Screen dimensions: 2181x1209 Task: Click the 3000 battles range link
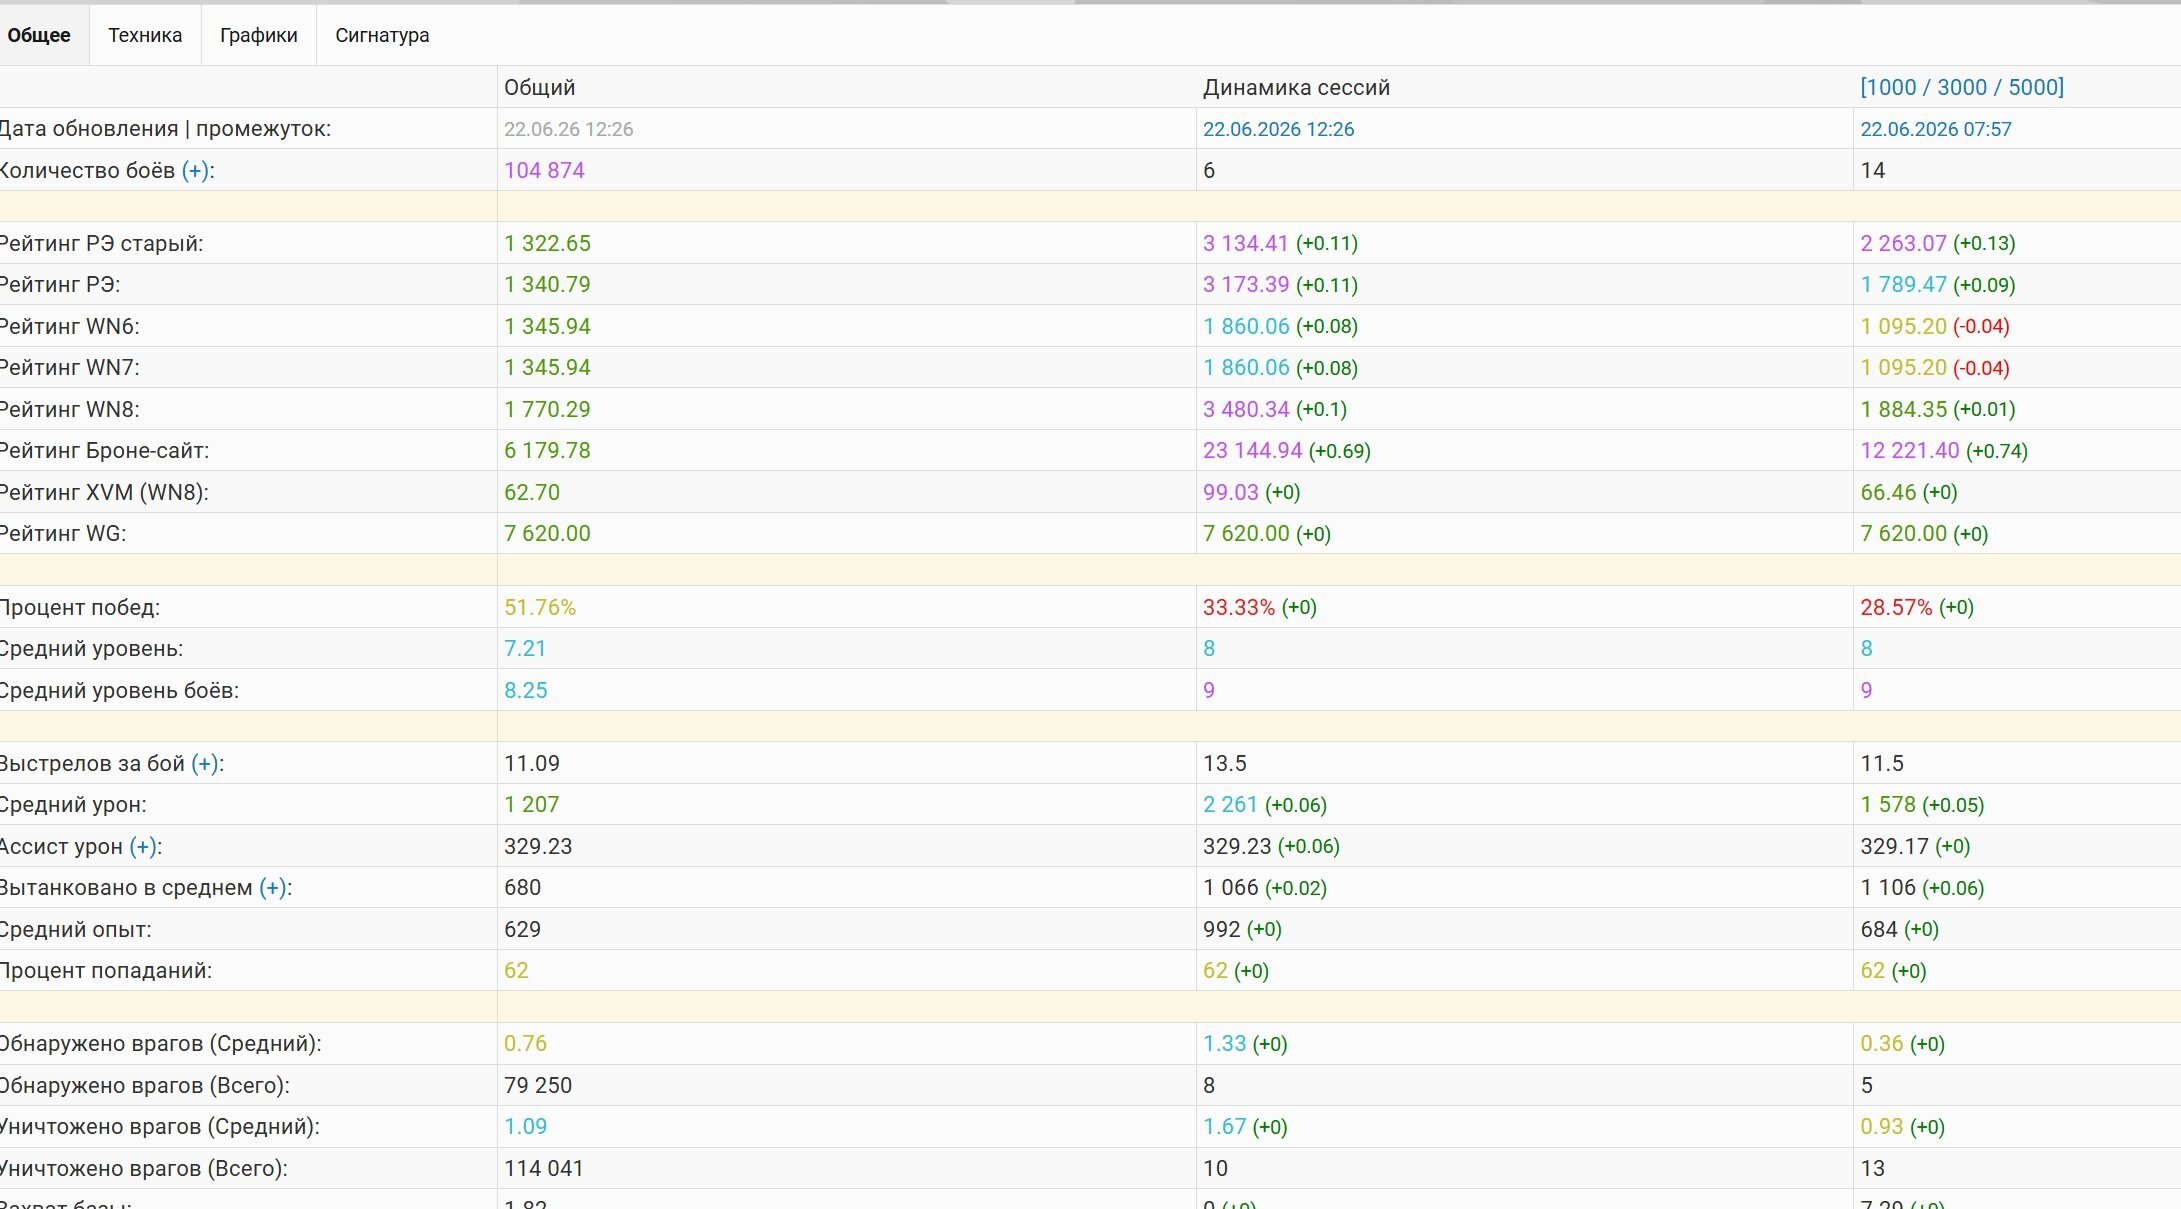(1962, 87)
